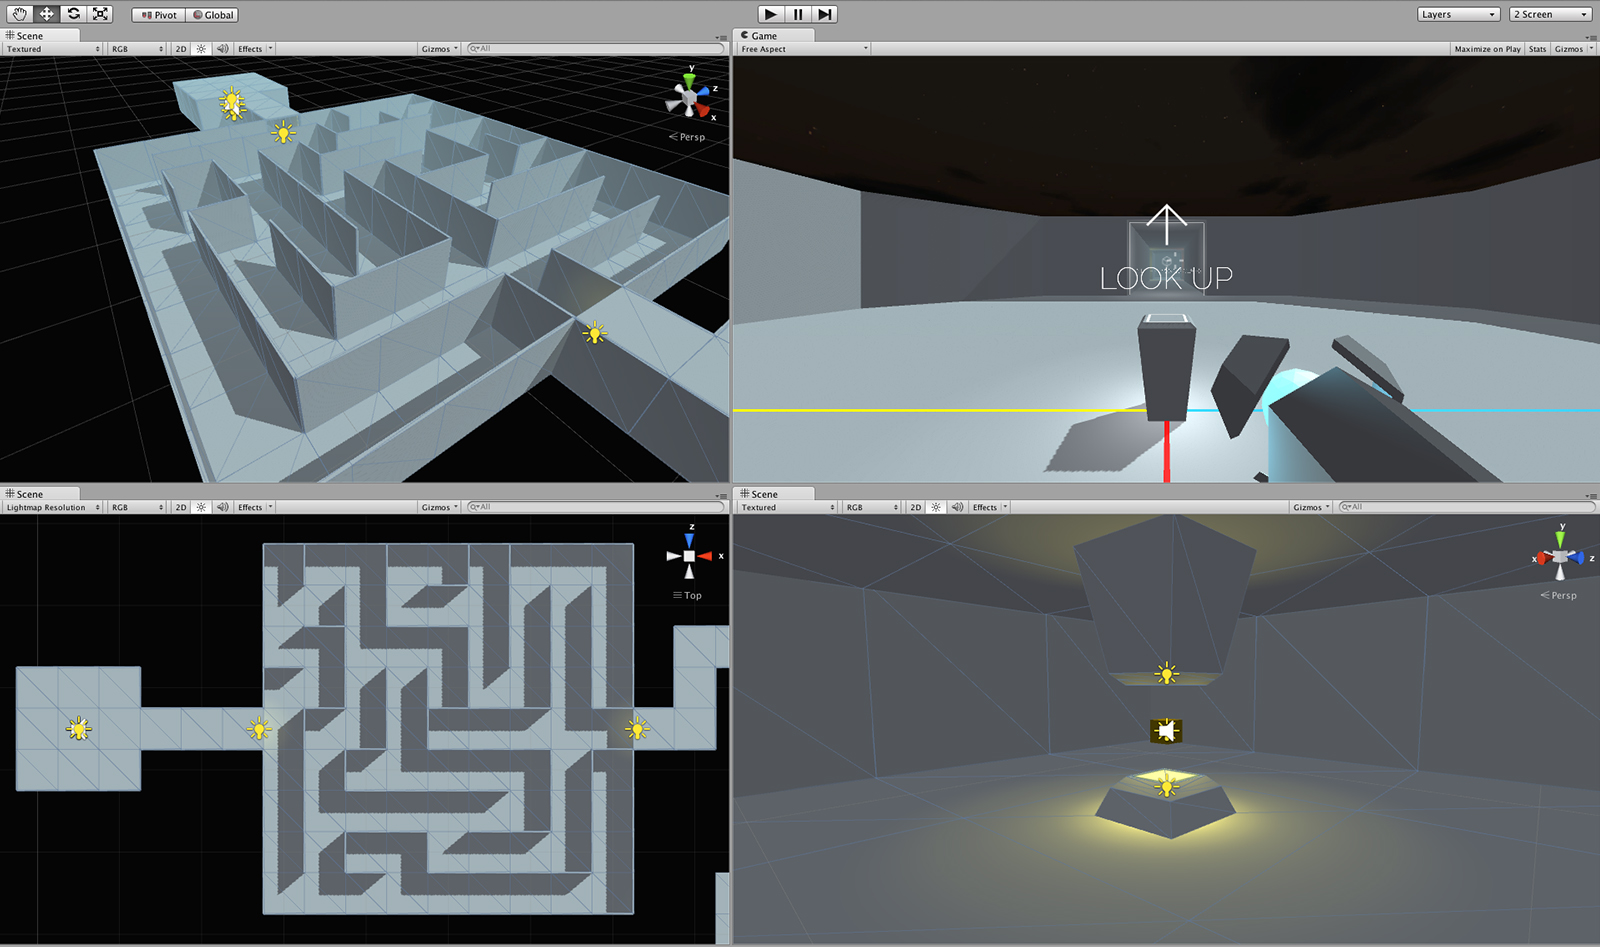Click the Stats button in Game view
1600x947 pixels.
click(1537, 49)
